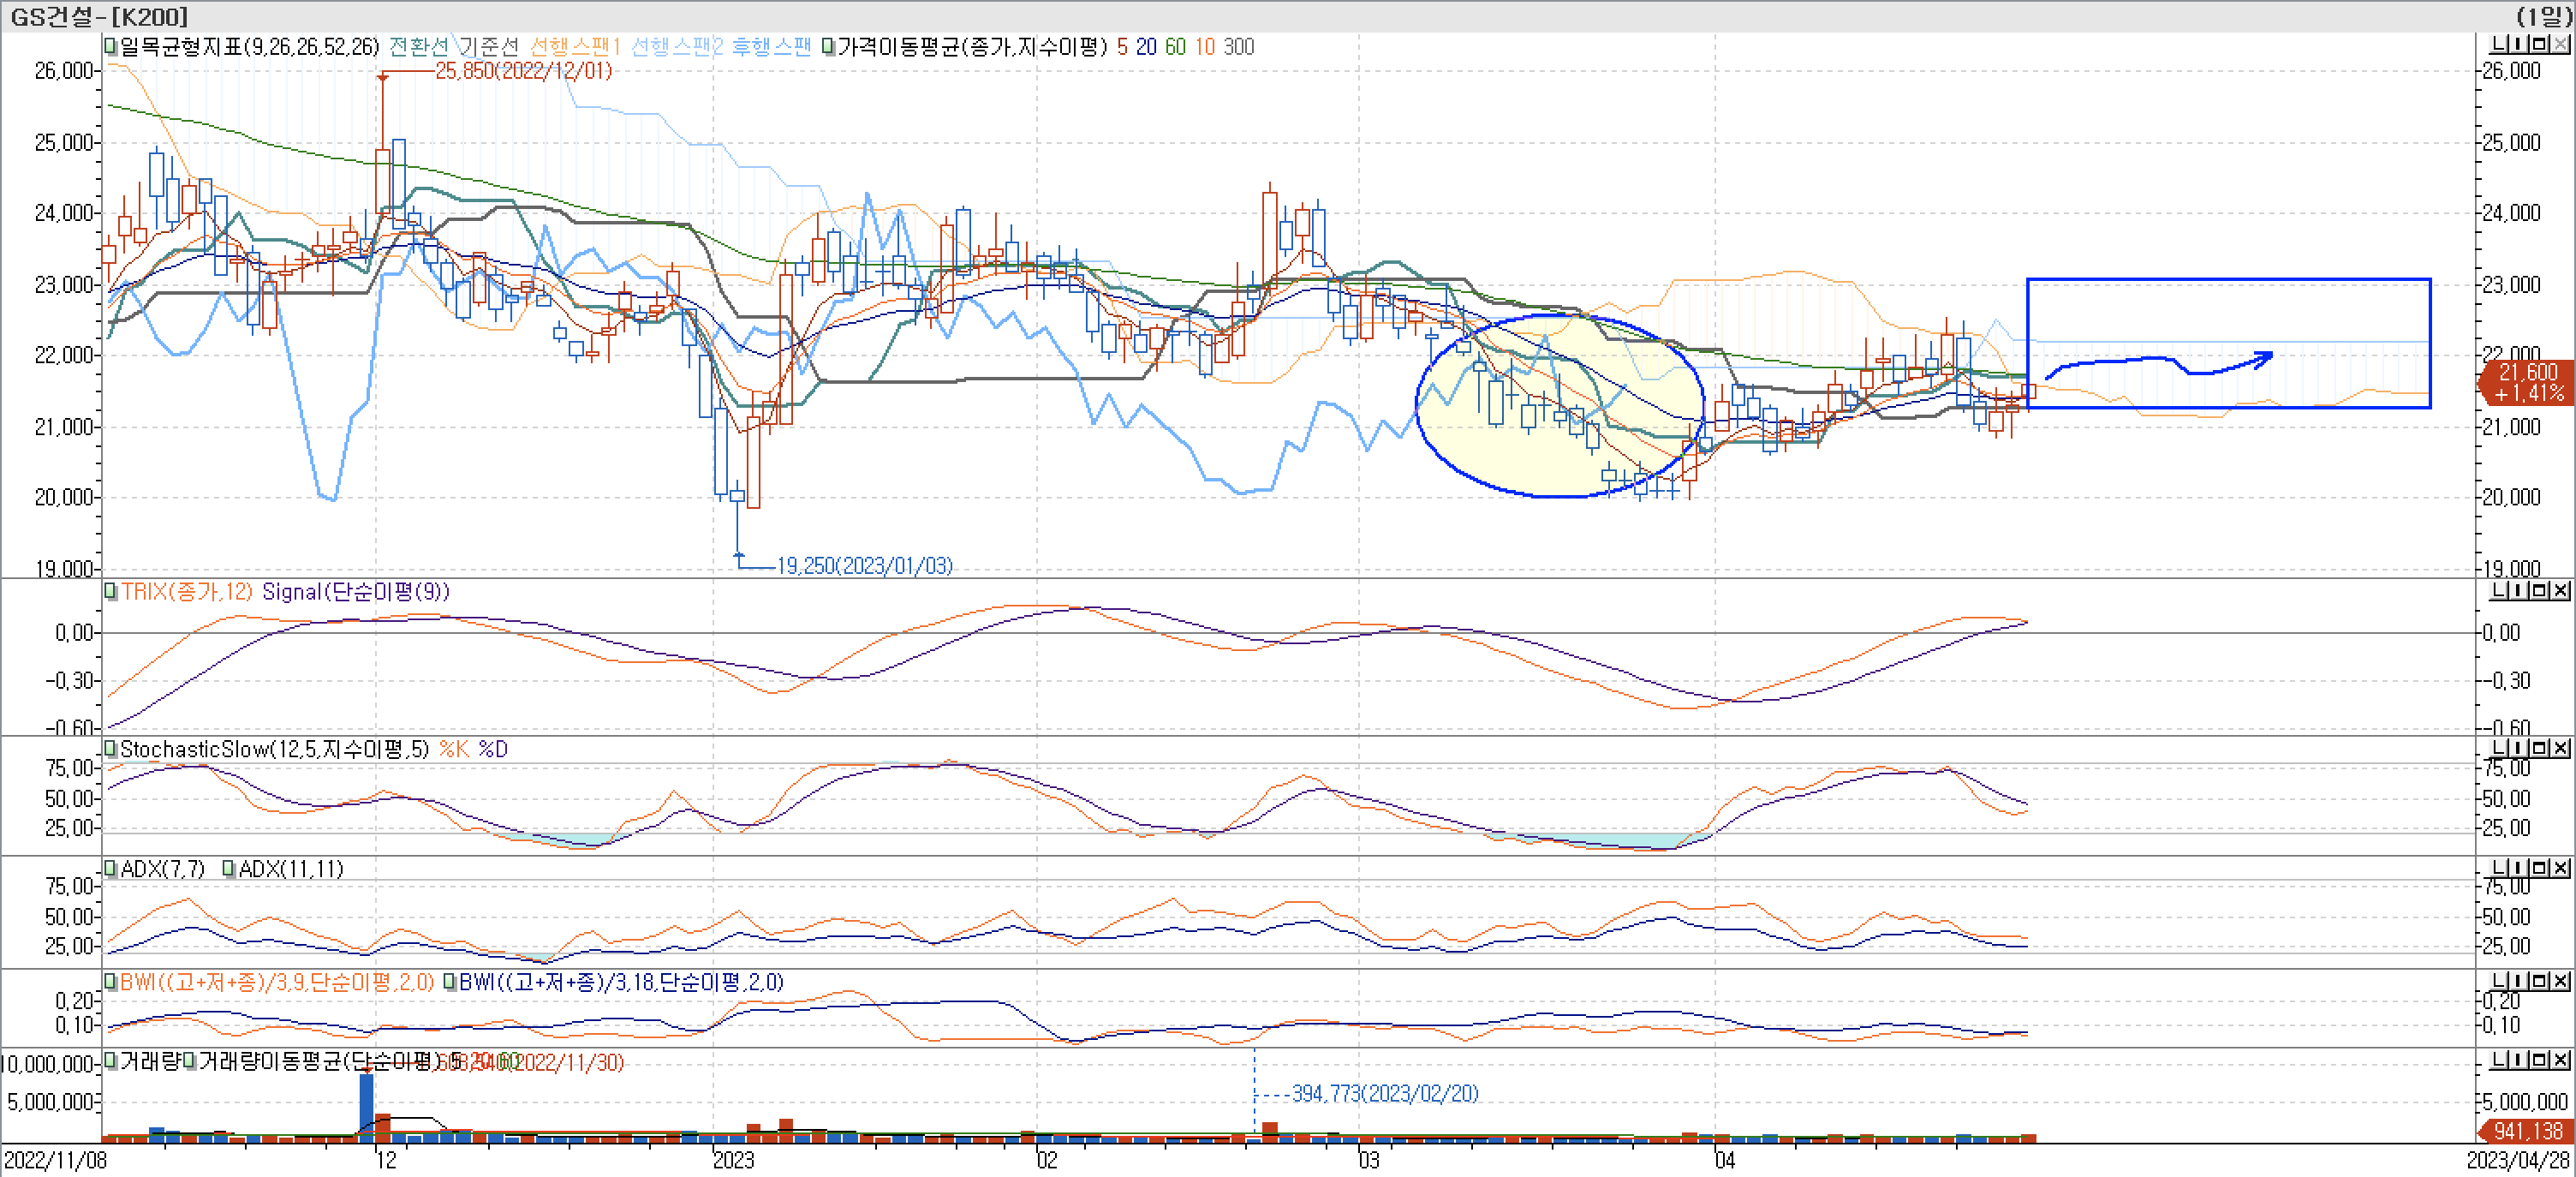2576x1177 pixels.
Task: Maximize the main price chart panel
Action: (x=2541, y=44)
